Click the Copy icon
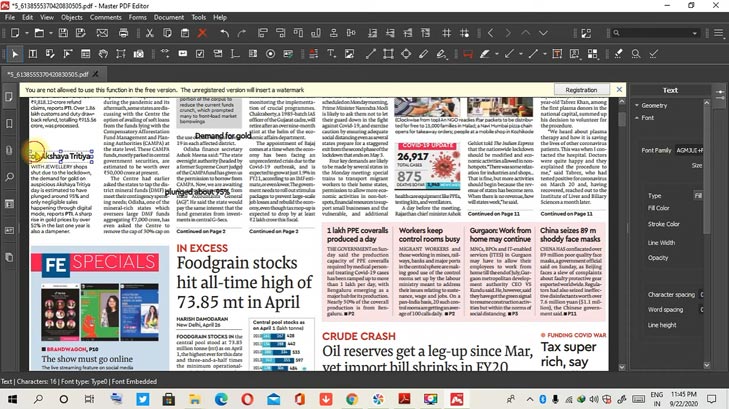Image resolution: width=729 pixels, height=409 pixels. [x=167, y=33]
